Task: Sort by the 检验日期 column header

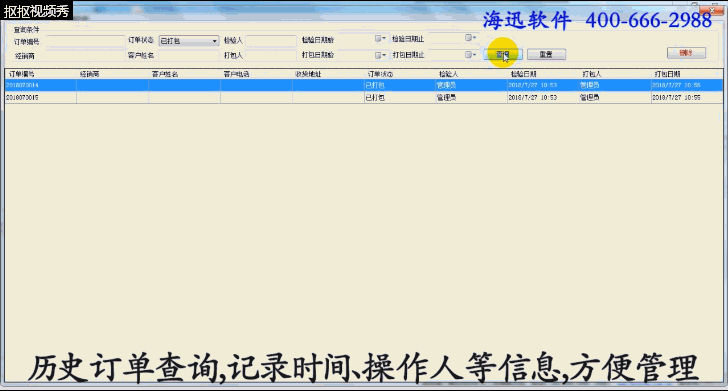Action: (x=543, y=74)
